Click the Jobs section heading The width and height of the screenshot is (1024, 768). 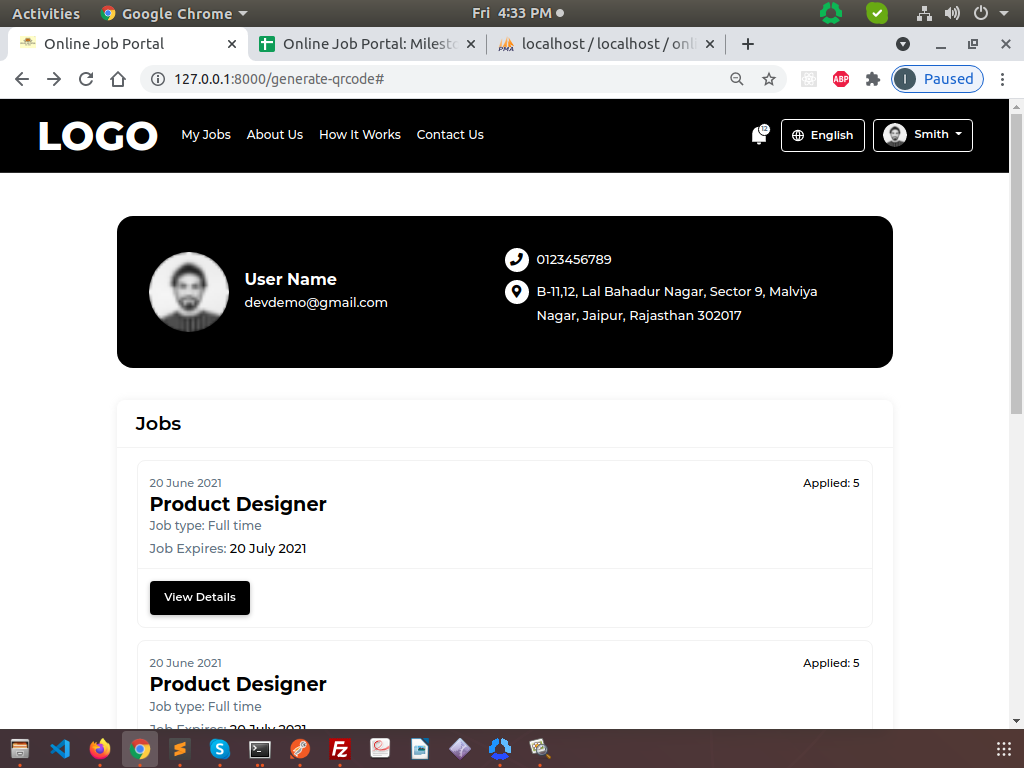(x=158, y=423)
